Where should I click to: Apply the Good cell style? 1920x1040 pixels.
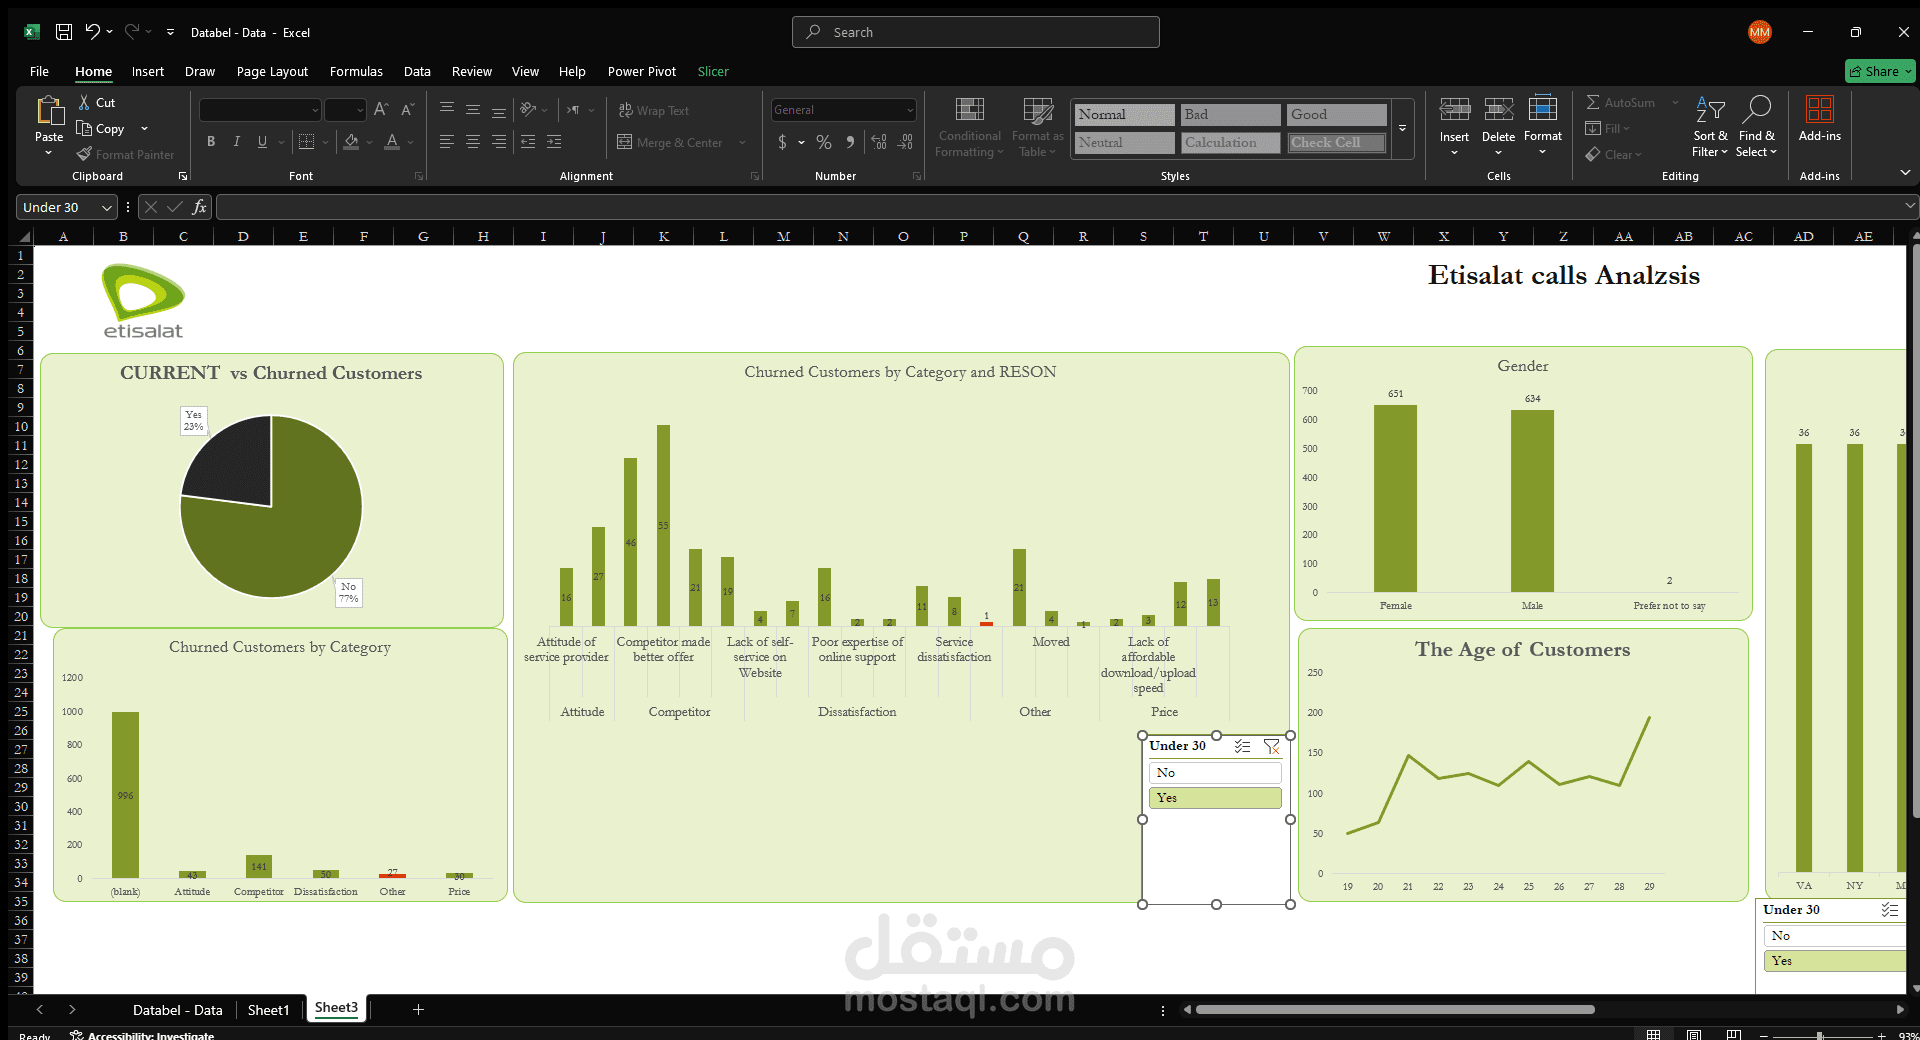pos(1336,115)
